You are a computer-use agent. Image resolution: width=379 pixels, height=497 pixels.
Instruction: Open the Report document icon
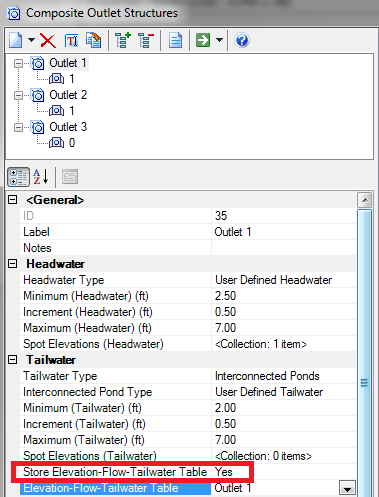(x=175, y=41)
